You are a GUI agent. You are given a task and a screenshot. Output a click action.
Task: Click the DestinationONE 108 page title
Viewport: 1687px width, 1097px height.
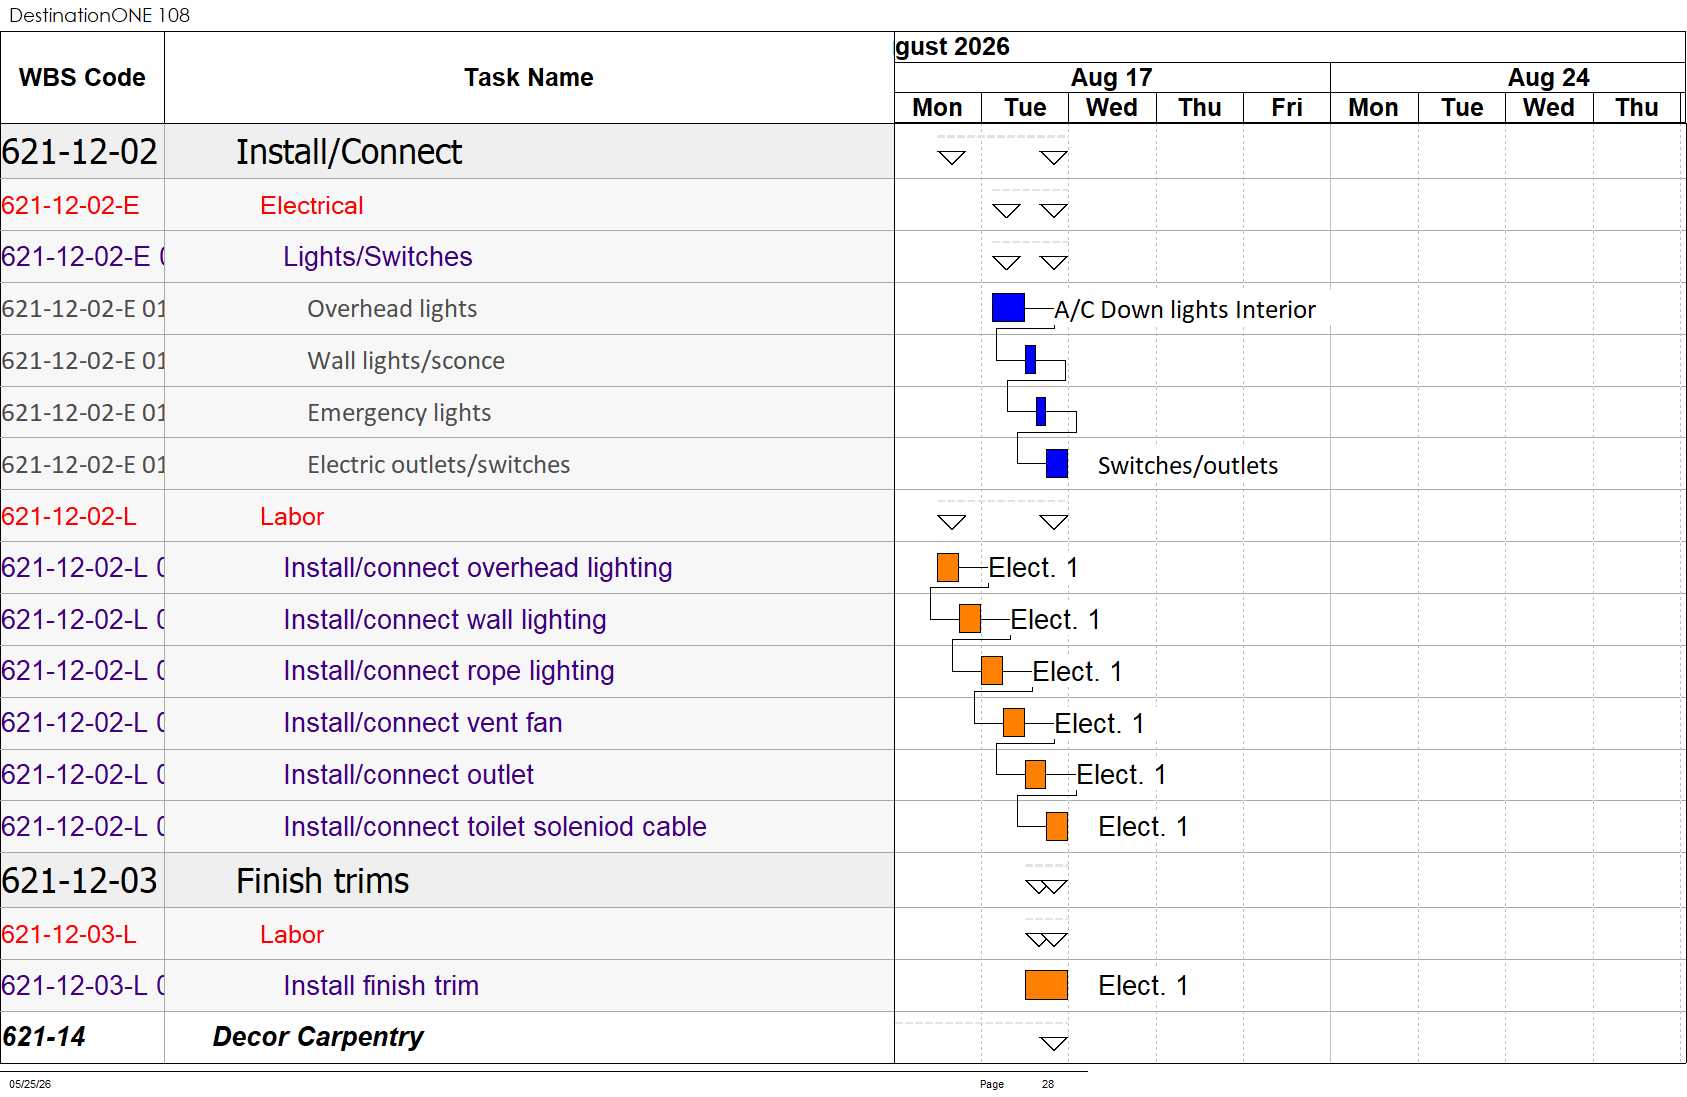coord(99,15)
